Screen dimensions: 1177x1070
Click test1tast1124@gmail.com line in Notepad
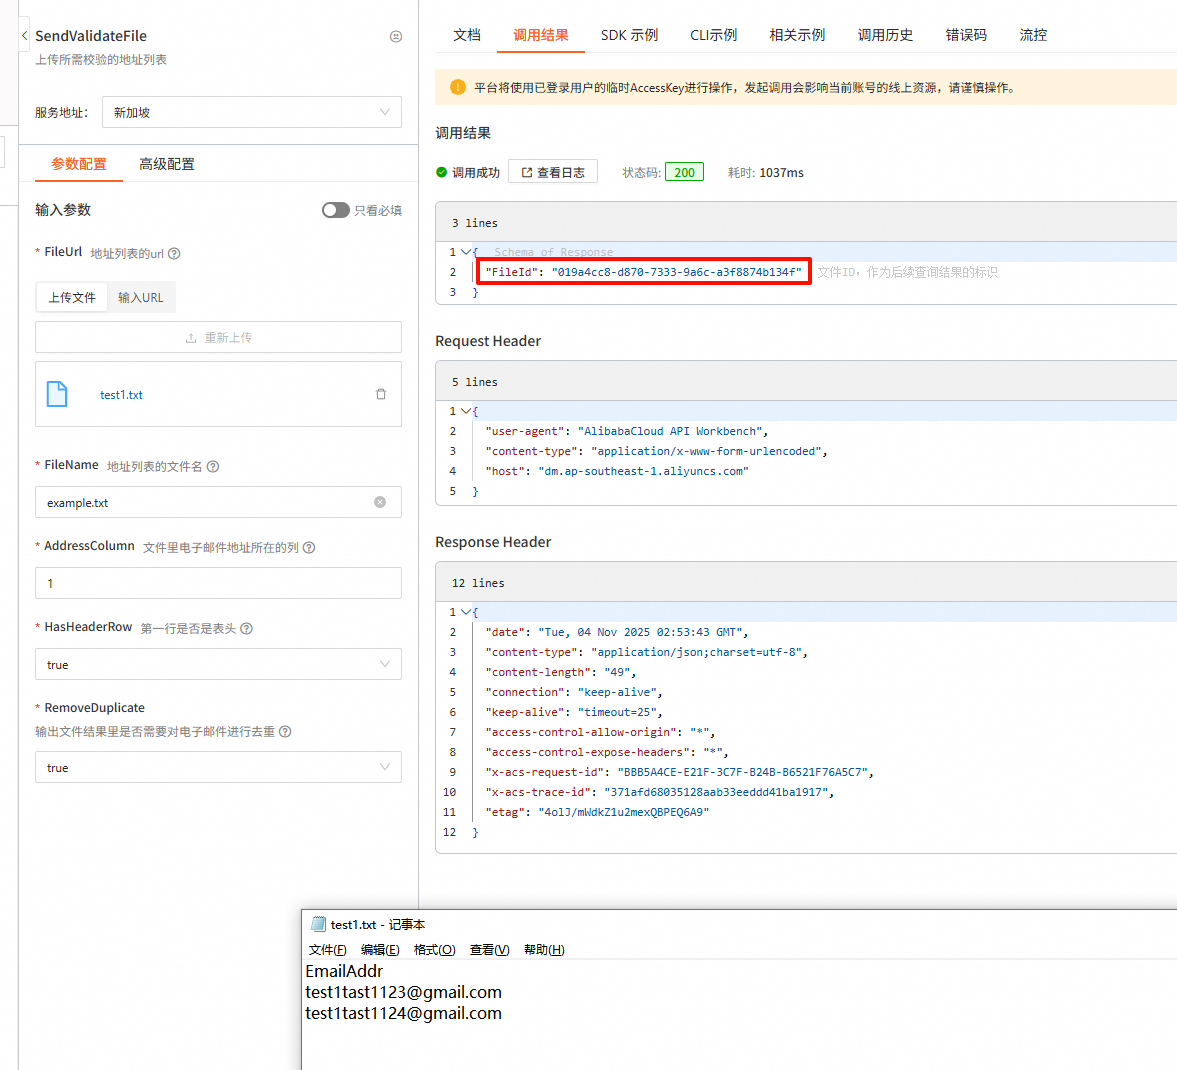403,1013
